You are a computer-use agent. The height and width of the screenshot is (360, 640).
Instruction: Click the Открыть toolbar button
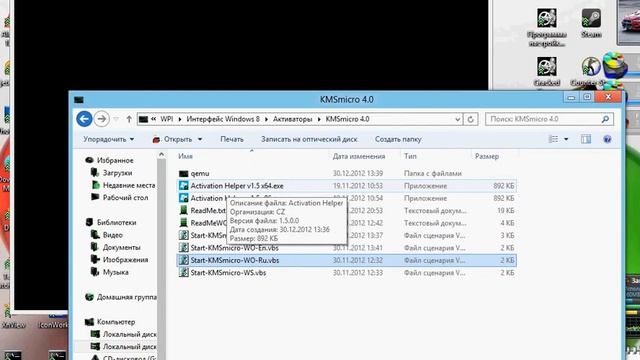click(x=173, y=139)
